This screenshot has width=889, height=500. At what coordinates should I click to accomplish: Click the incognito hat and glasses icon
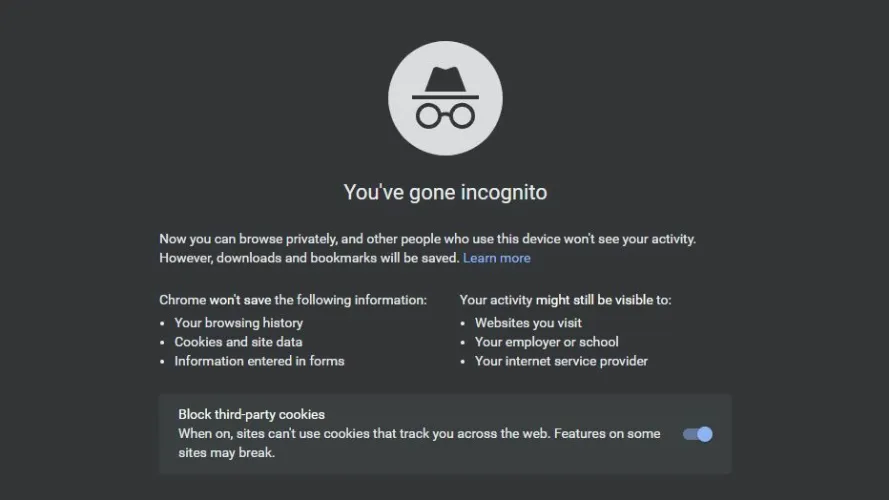point(445,98)
